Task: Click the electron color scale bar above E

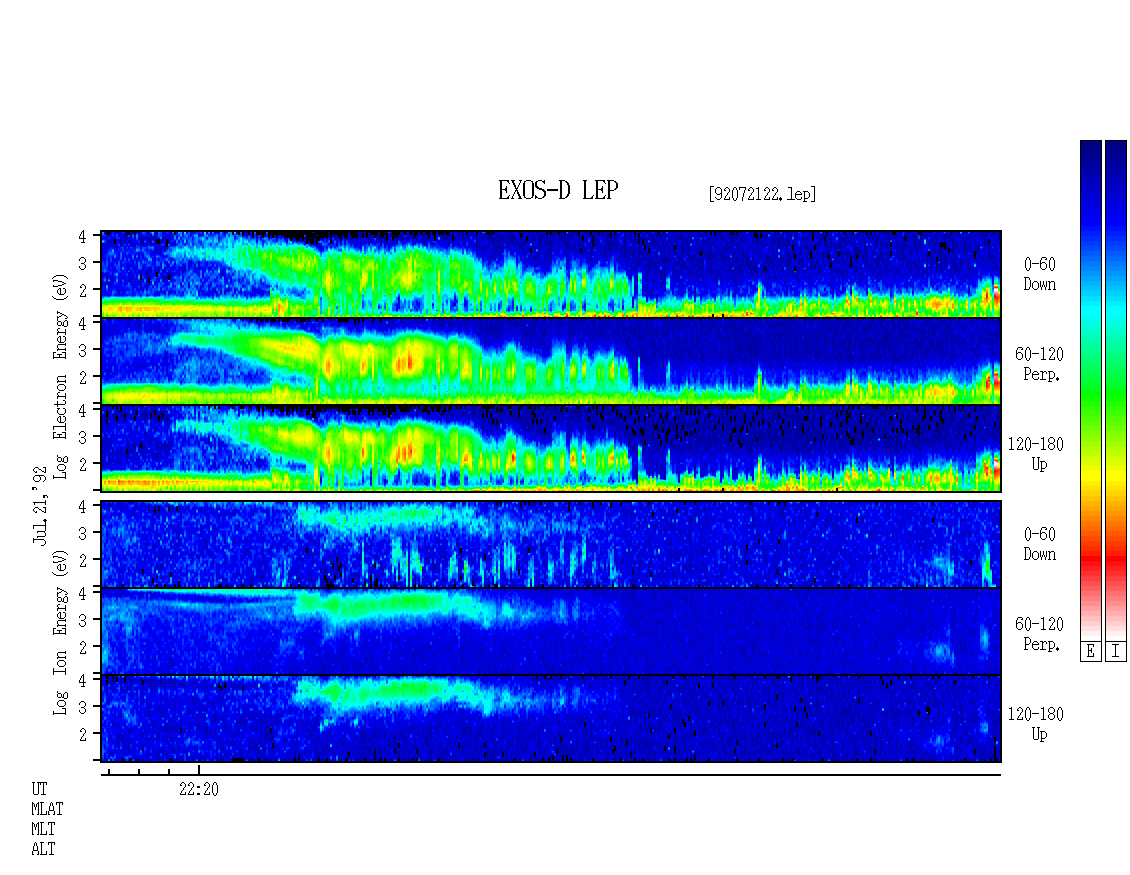Action: [1090, 390]
